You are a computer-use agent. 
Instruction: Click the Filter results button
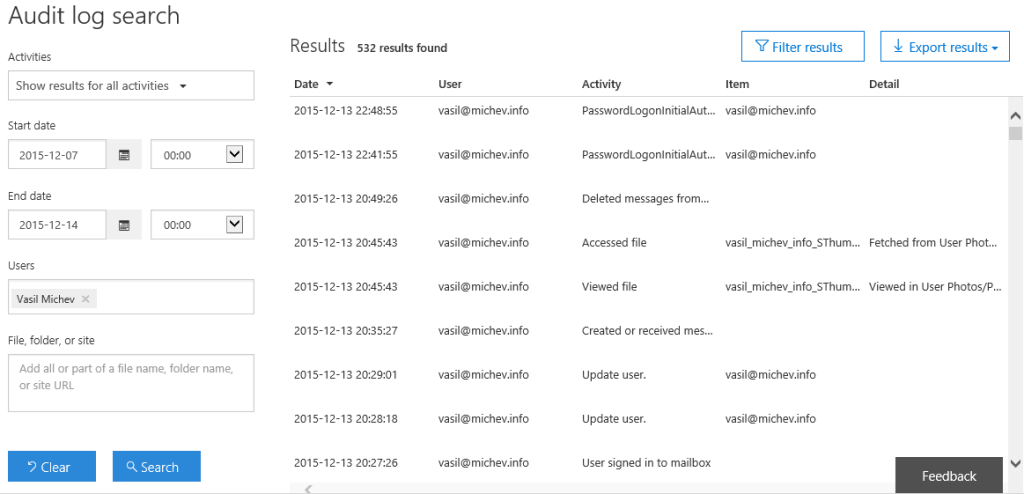803,47
